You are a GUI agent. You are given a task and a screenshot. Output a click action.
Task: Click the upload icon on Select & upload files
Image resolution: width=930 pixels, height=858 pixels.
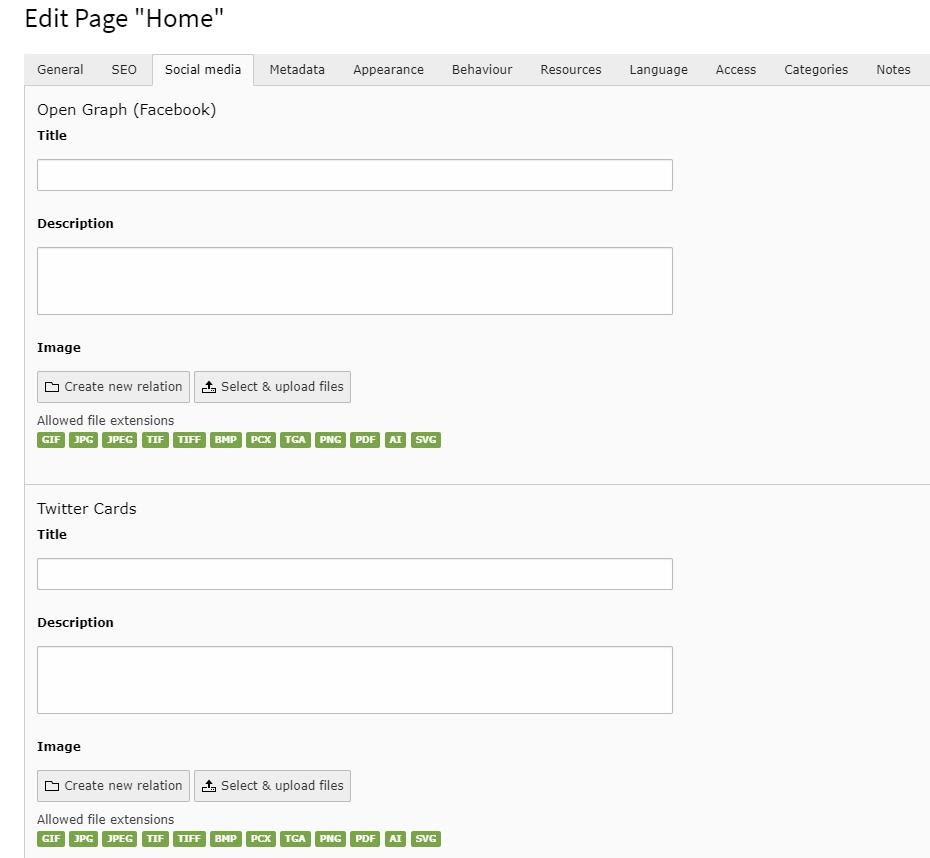(x=209, y=387)
